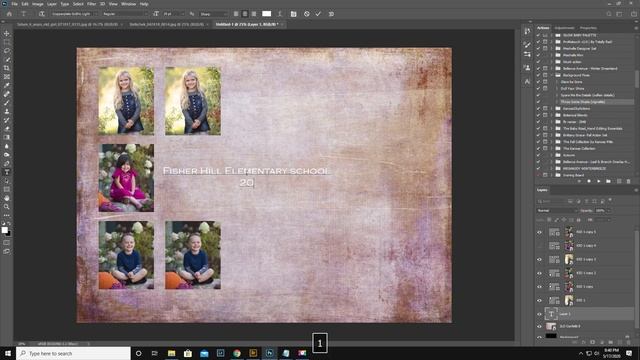Image resolution: width=640 pixels, height=360 pixels.
Task: Toggle layer filtering switch in Layers panel
Action: (610, 200)
